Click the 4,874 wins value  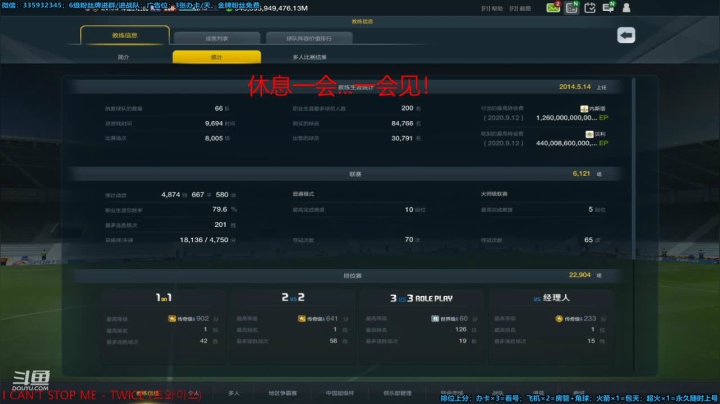(170, 195)
